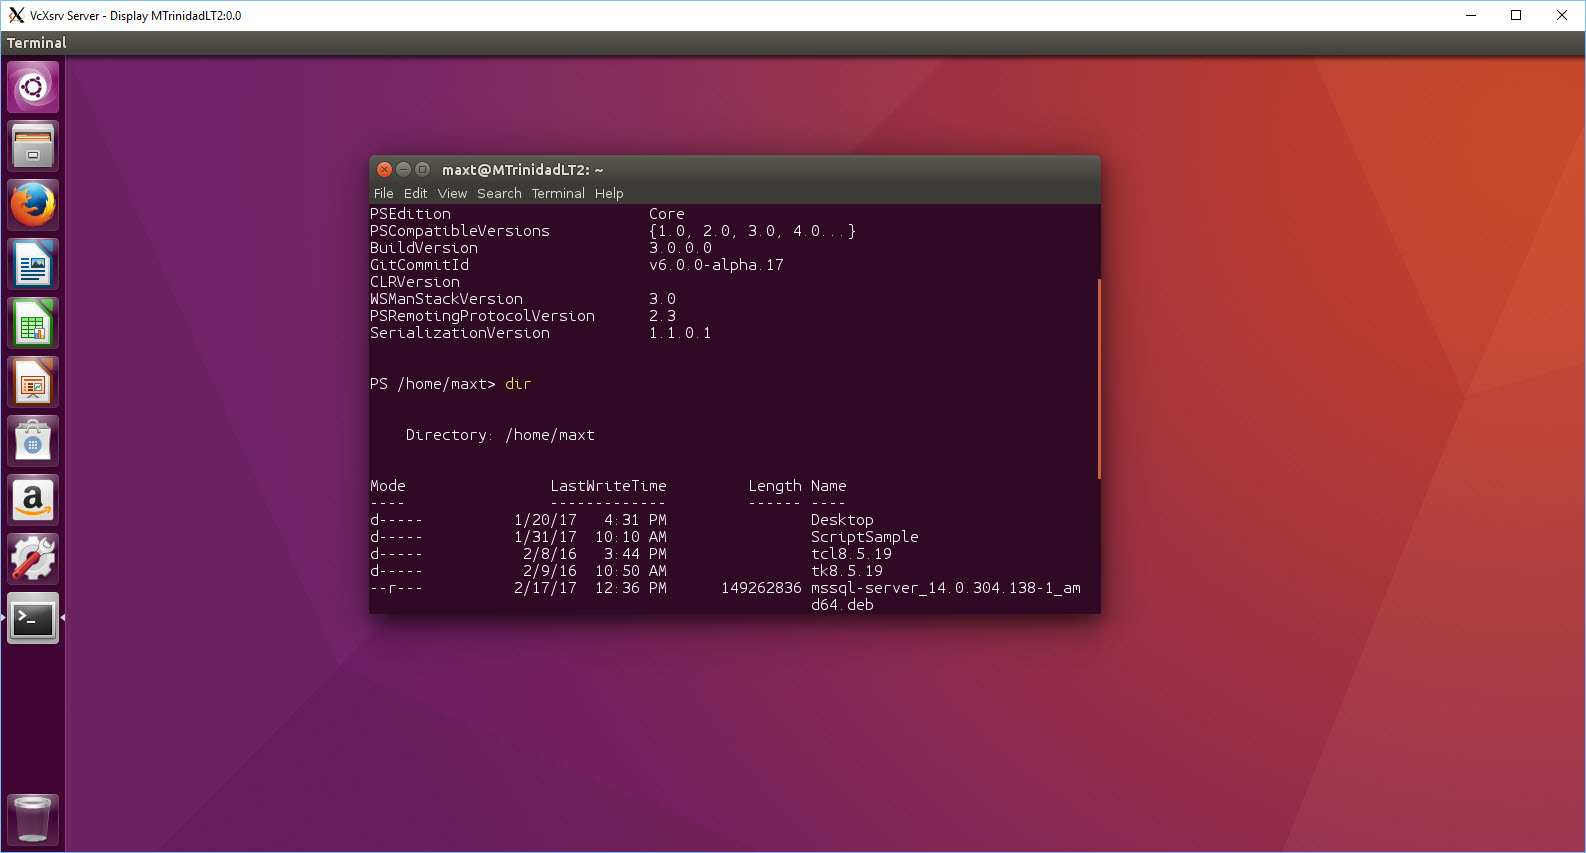Click the 'LastWriteTime' column header

(x=608, y=486)
